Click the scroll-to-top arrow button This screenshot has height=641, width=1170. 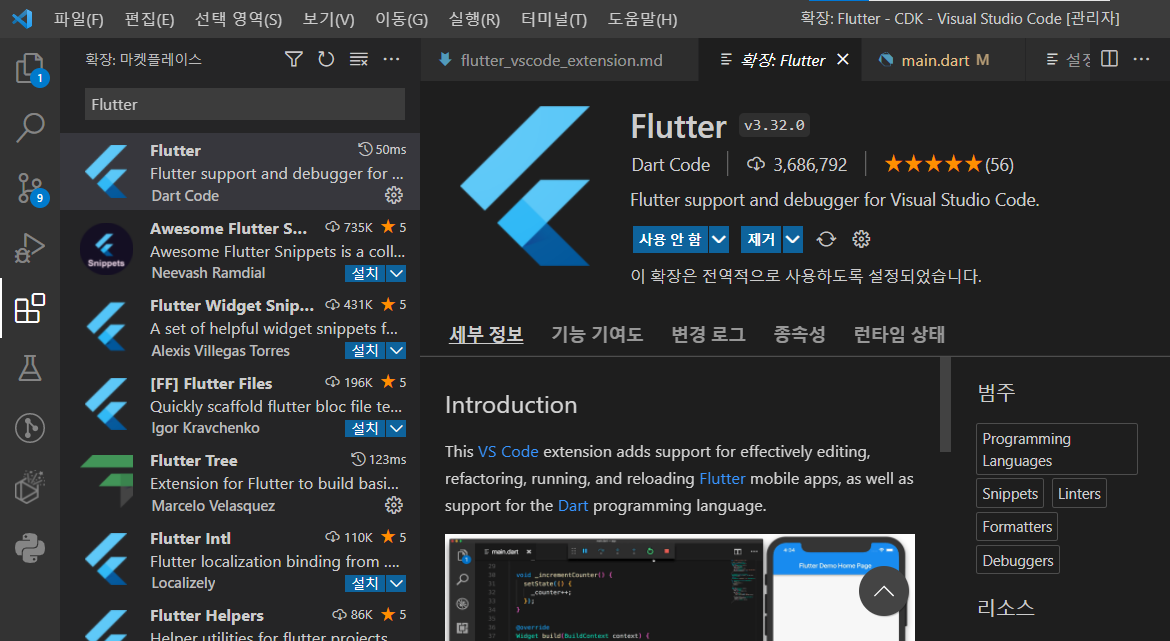(x=883, y=591)
